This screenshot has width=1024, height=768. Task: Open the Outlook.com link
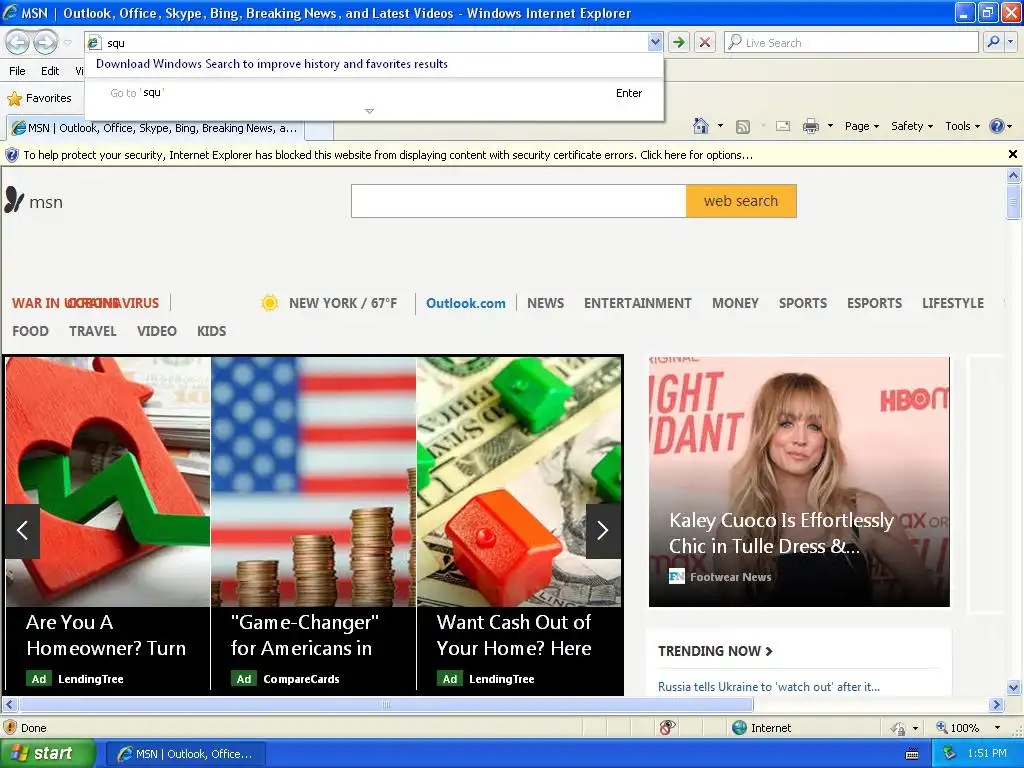(466, 303)
